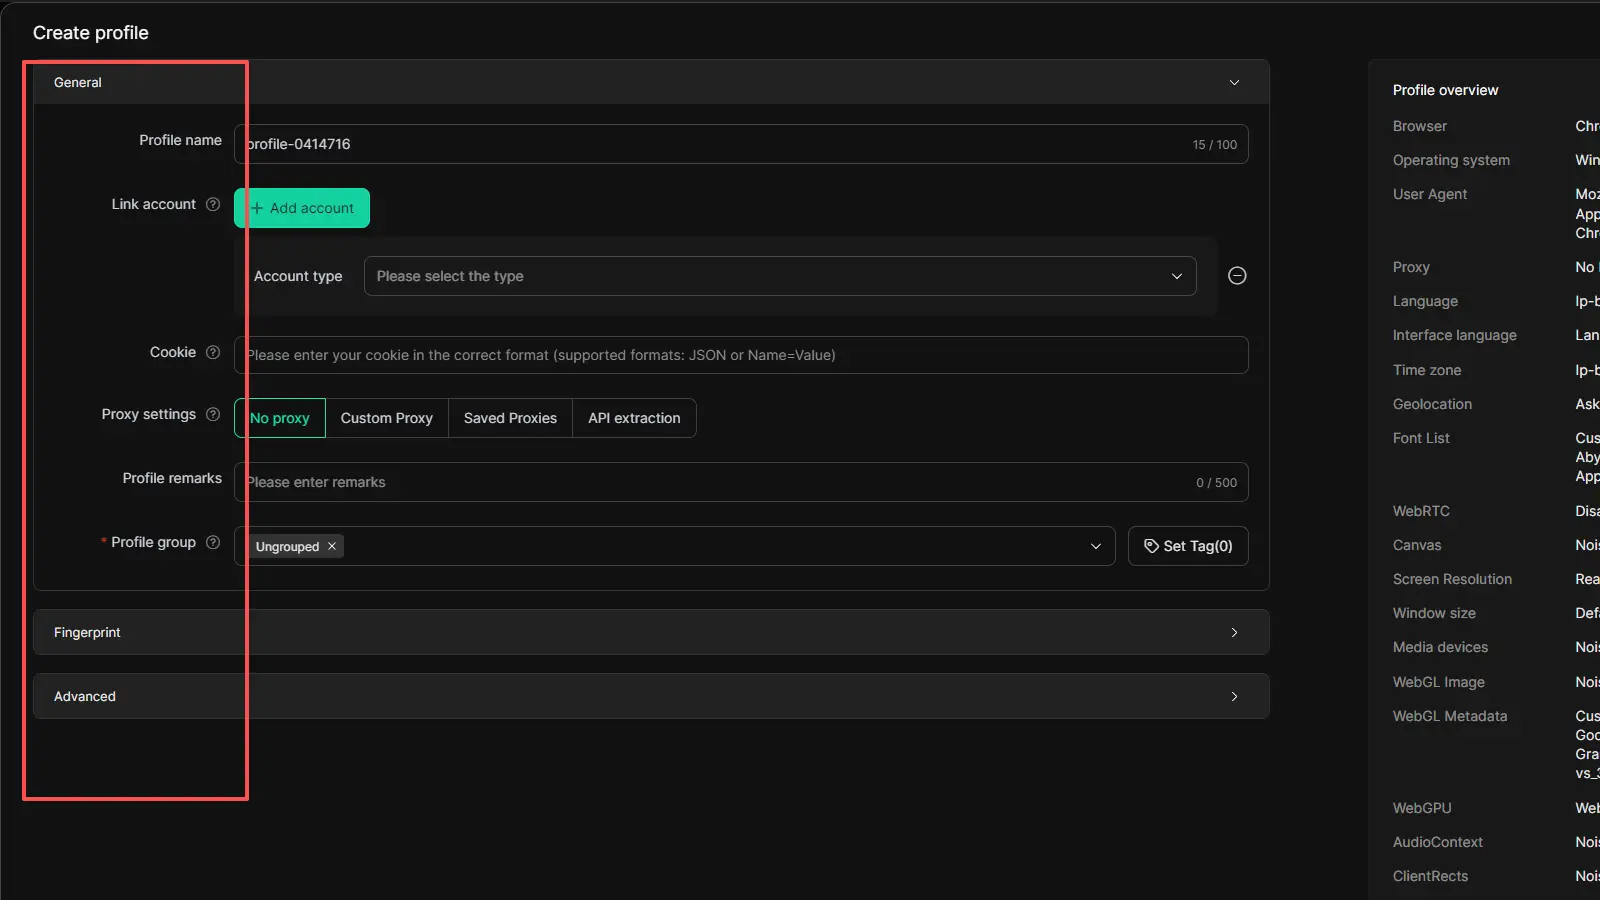Click the Profile group help icon
1600x900 pixels.
(x=213, y=542)
